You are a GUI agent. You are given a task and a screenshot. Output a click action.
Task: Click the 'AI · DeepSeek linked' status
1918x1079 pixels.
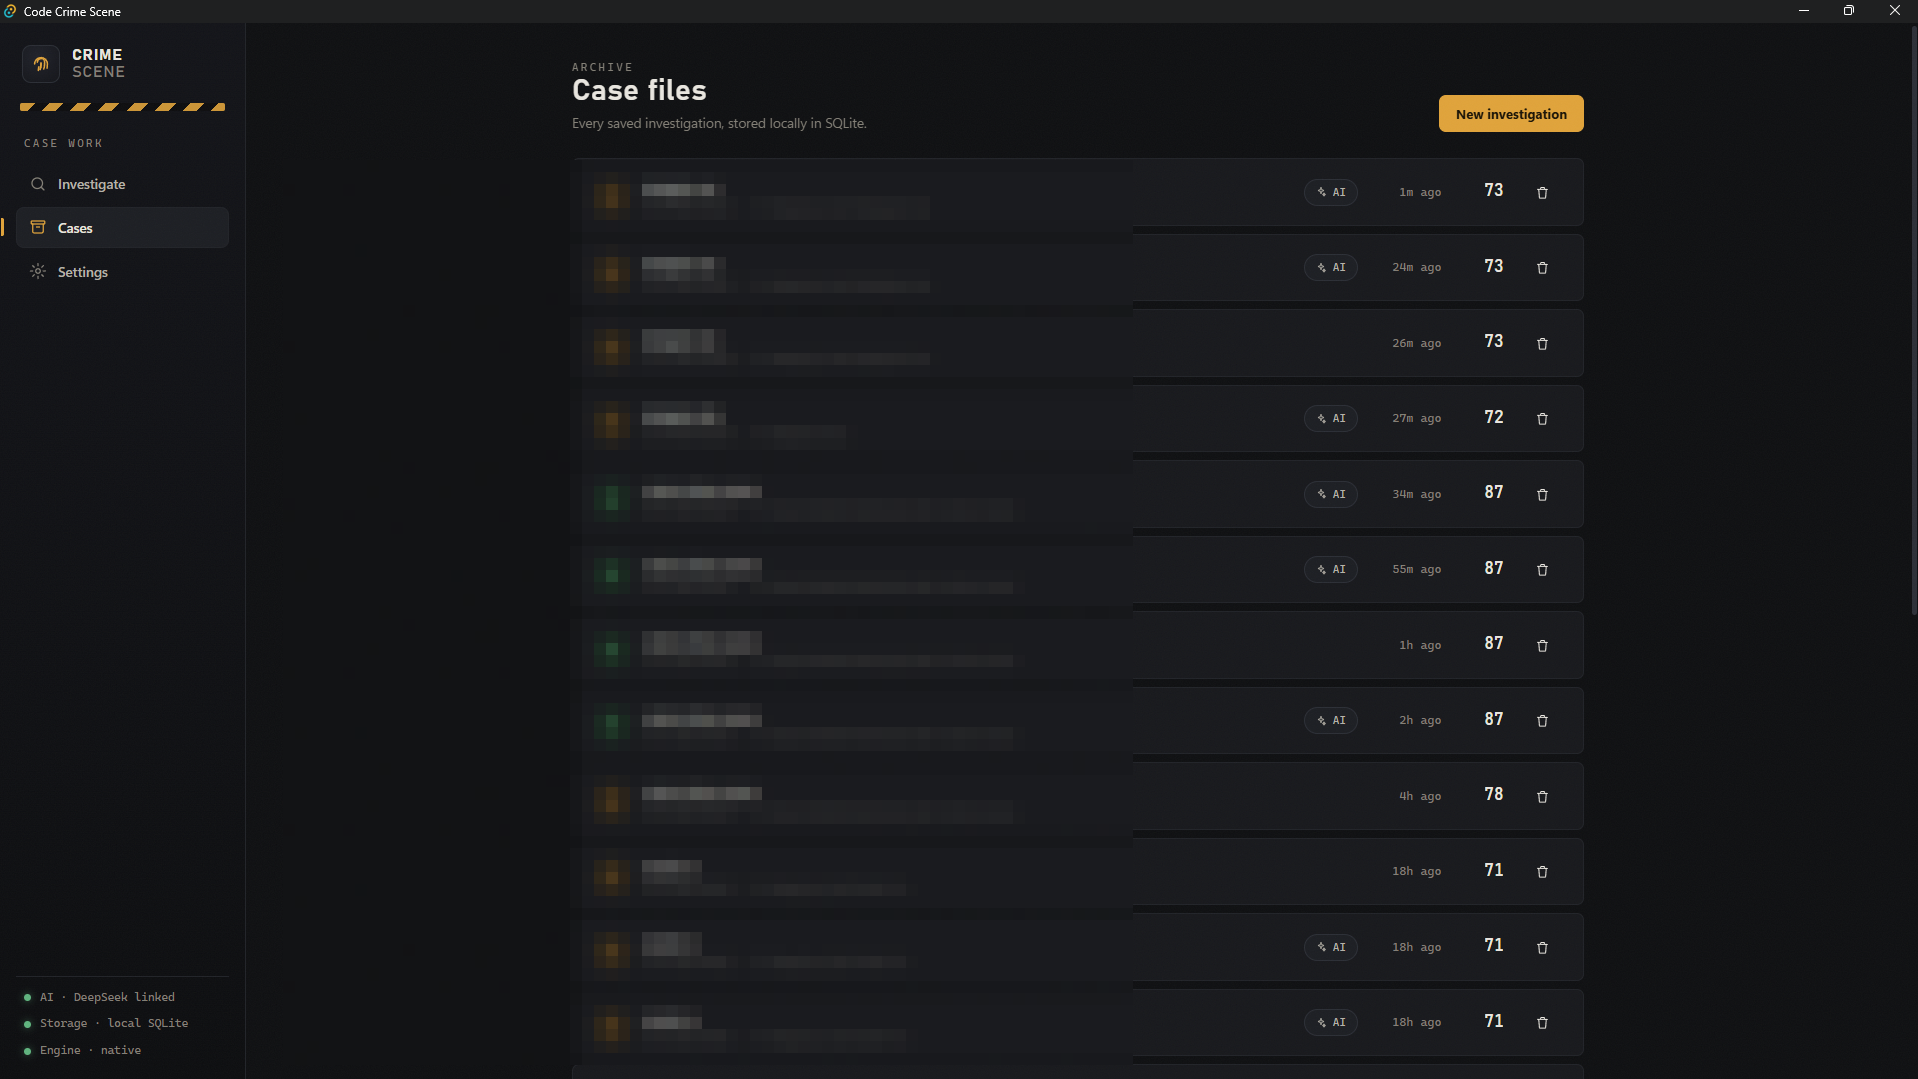[x=100, y=997]
